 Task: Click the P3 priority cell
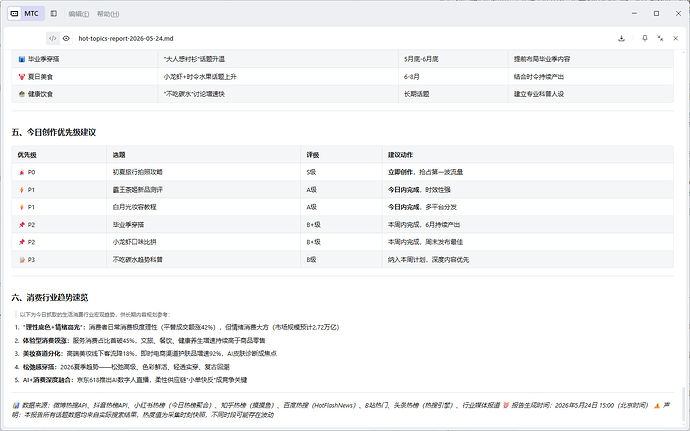coord(59,260)
